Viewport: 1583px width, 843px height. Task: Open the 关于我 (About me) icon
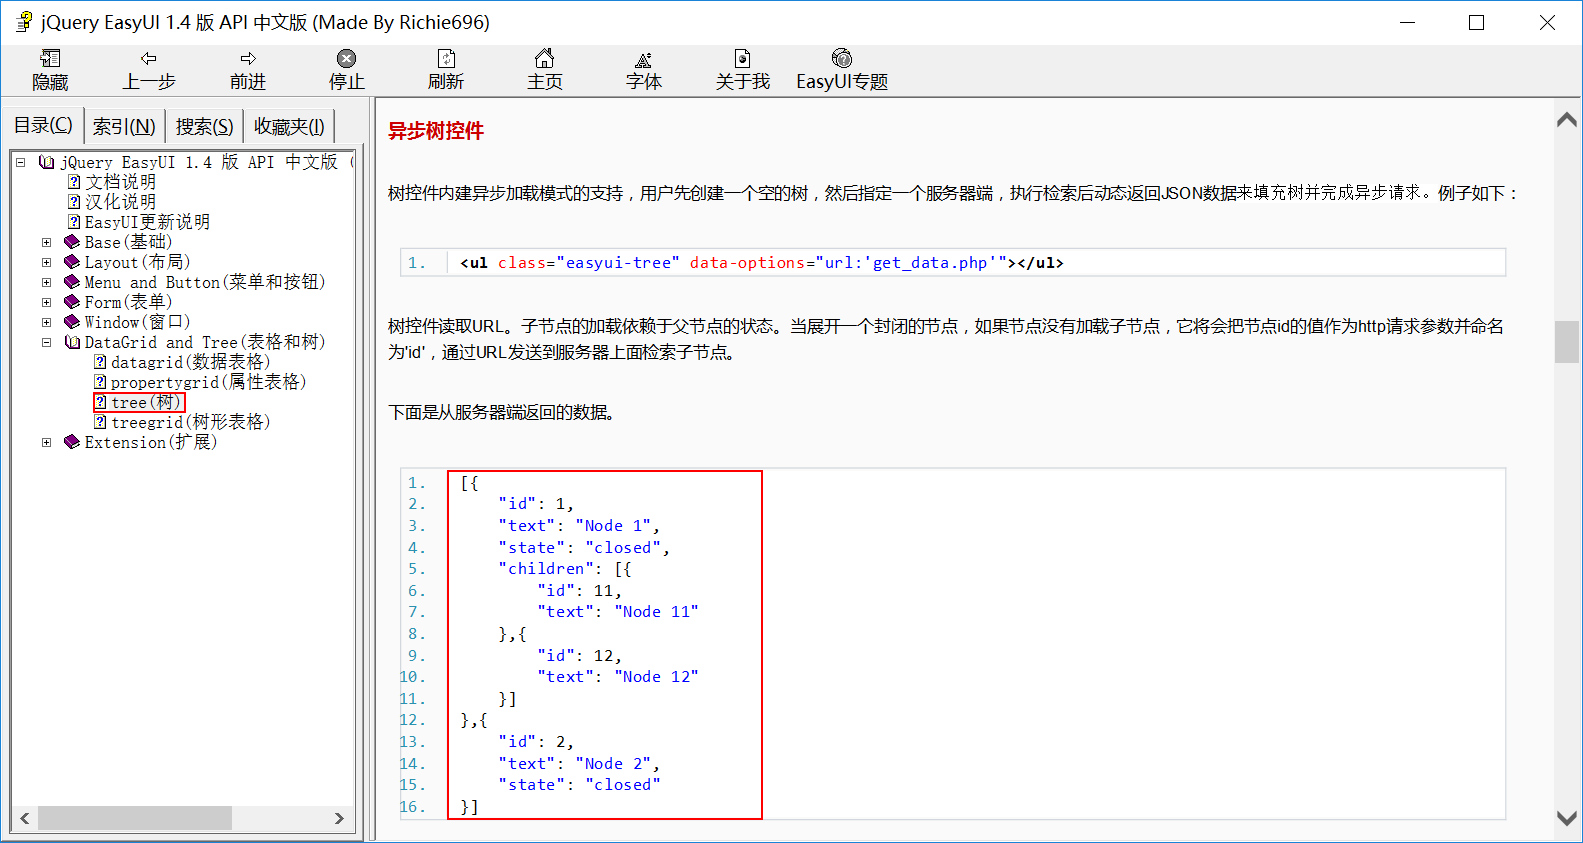point(743,59)
